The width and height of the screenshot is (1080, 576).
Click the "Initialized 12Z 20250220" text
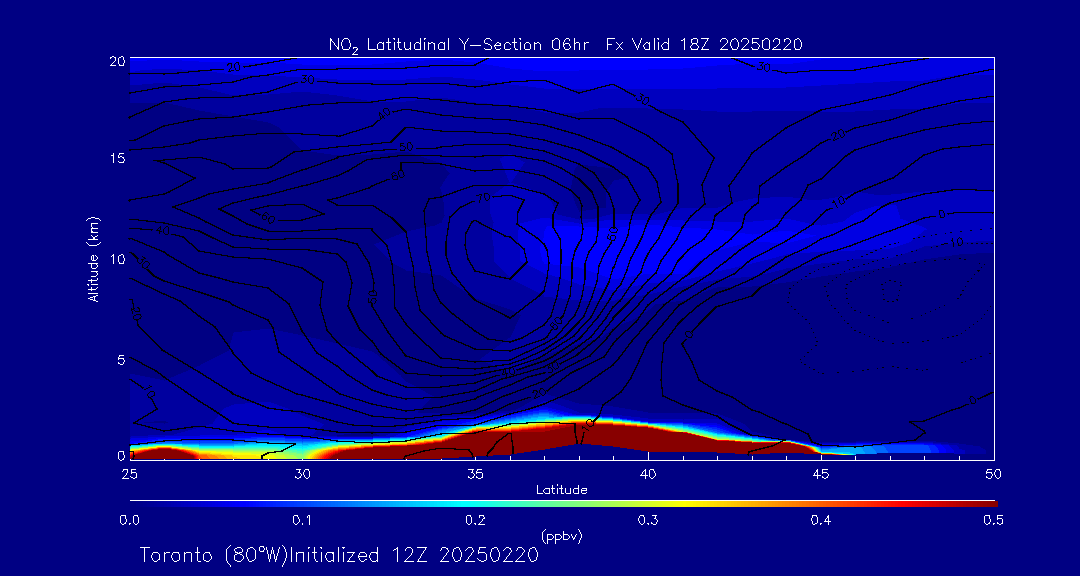(x=413, y=555)
